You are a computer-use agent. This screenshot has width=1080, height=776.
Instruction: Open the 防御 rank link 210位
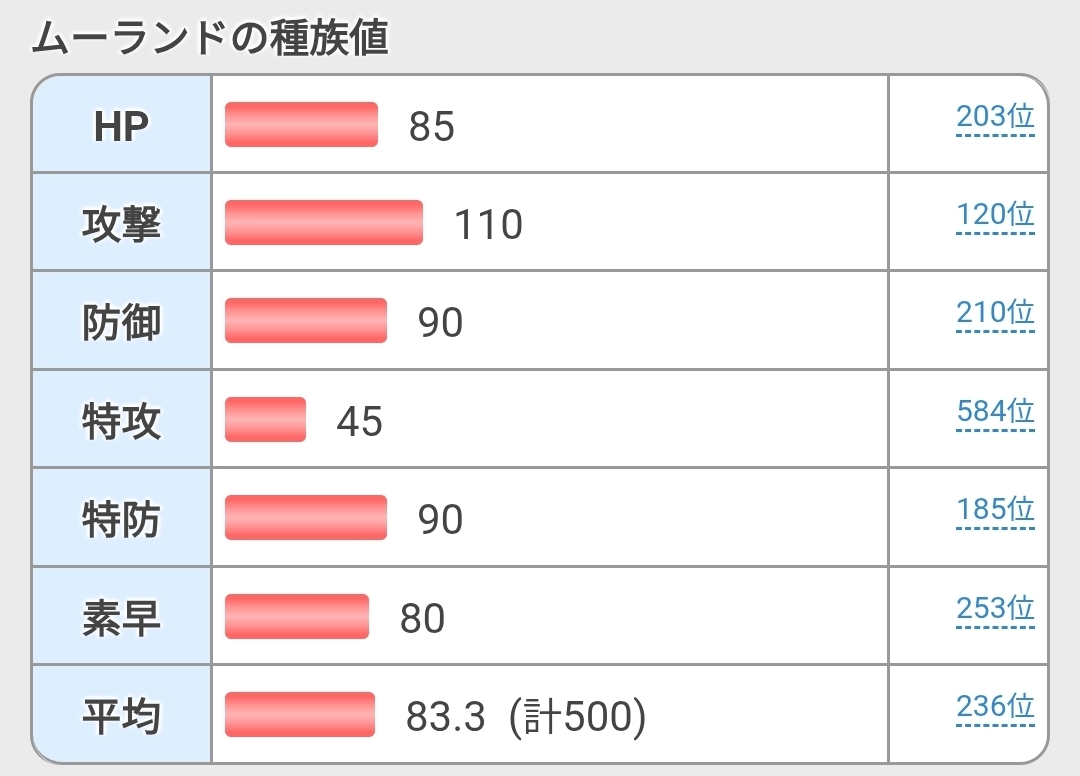(994, 313)
